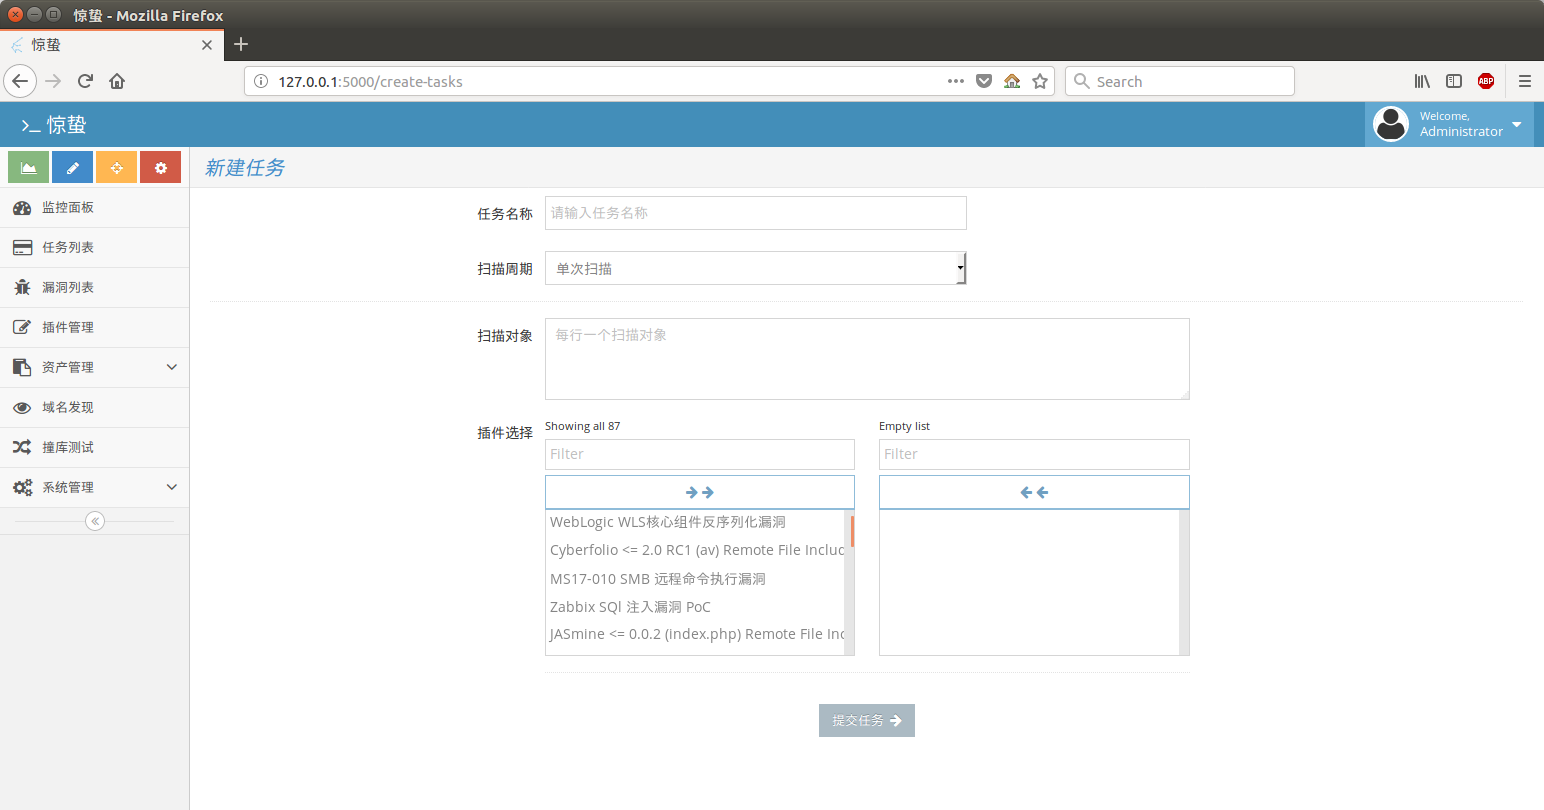Expand the 系统管理 sidebar section
The width and height of the screenshot is (1544, 810).
[x=95, y=487]
